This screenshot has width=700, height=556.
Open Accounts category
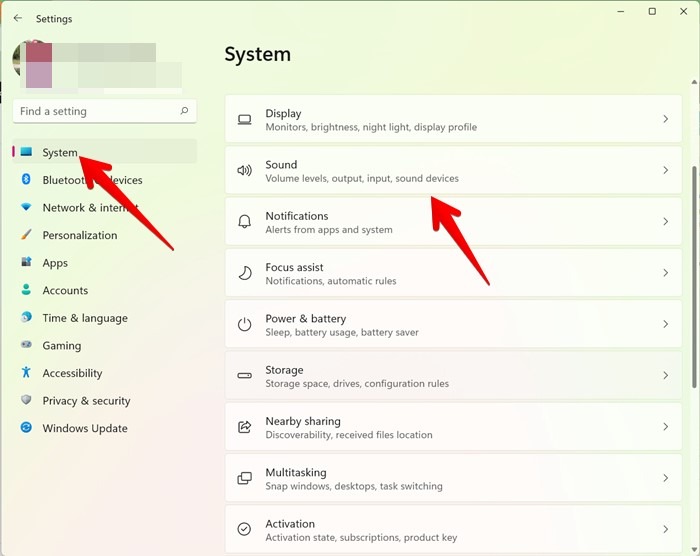tap(104, 290)
